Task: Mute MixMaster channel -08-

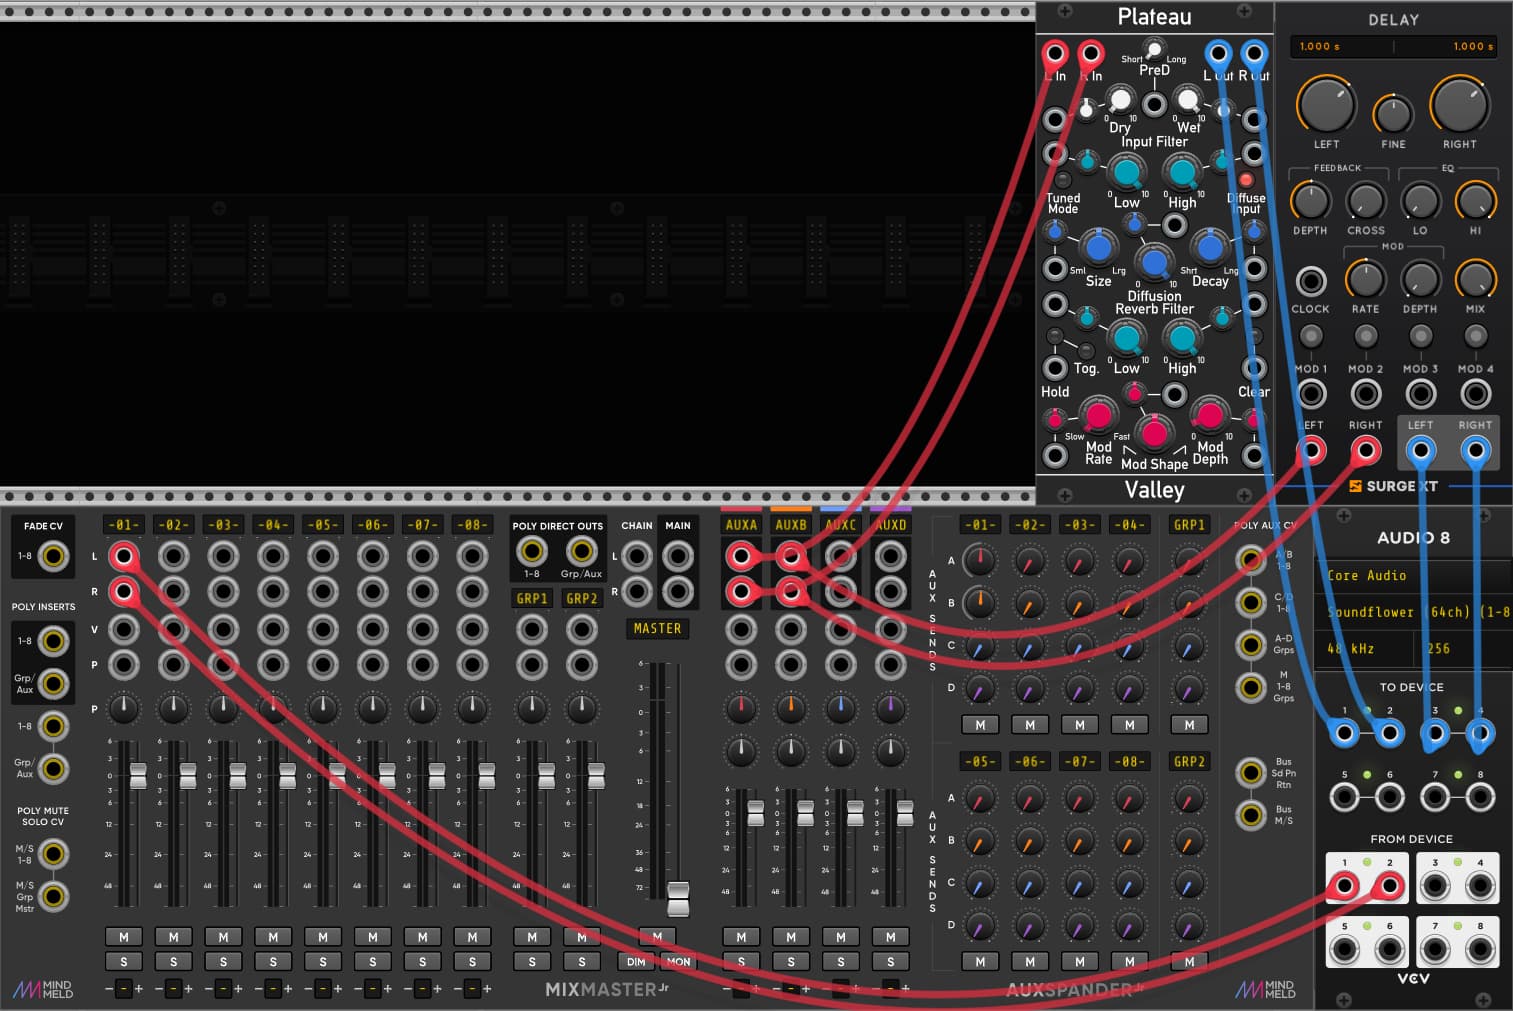Action: (x=472, y=937)
